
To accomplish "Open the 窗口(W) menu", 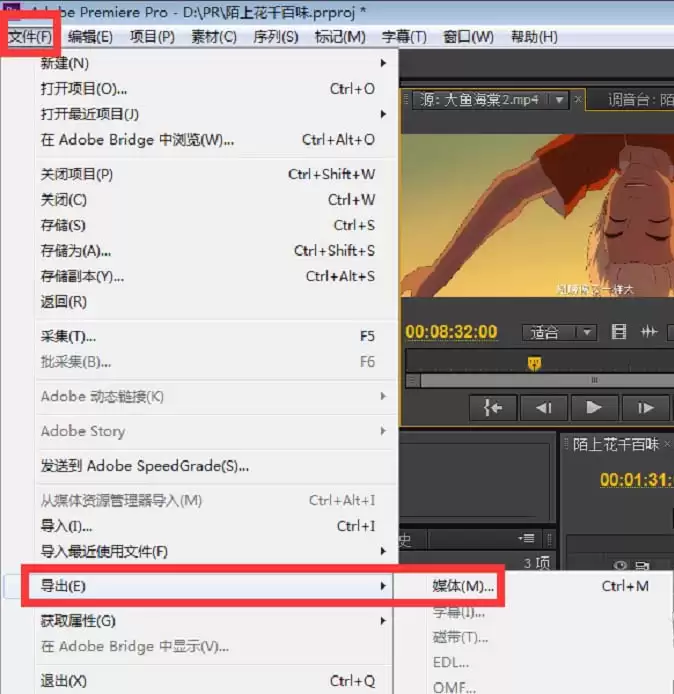I will point(468,37).
